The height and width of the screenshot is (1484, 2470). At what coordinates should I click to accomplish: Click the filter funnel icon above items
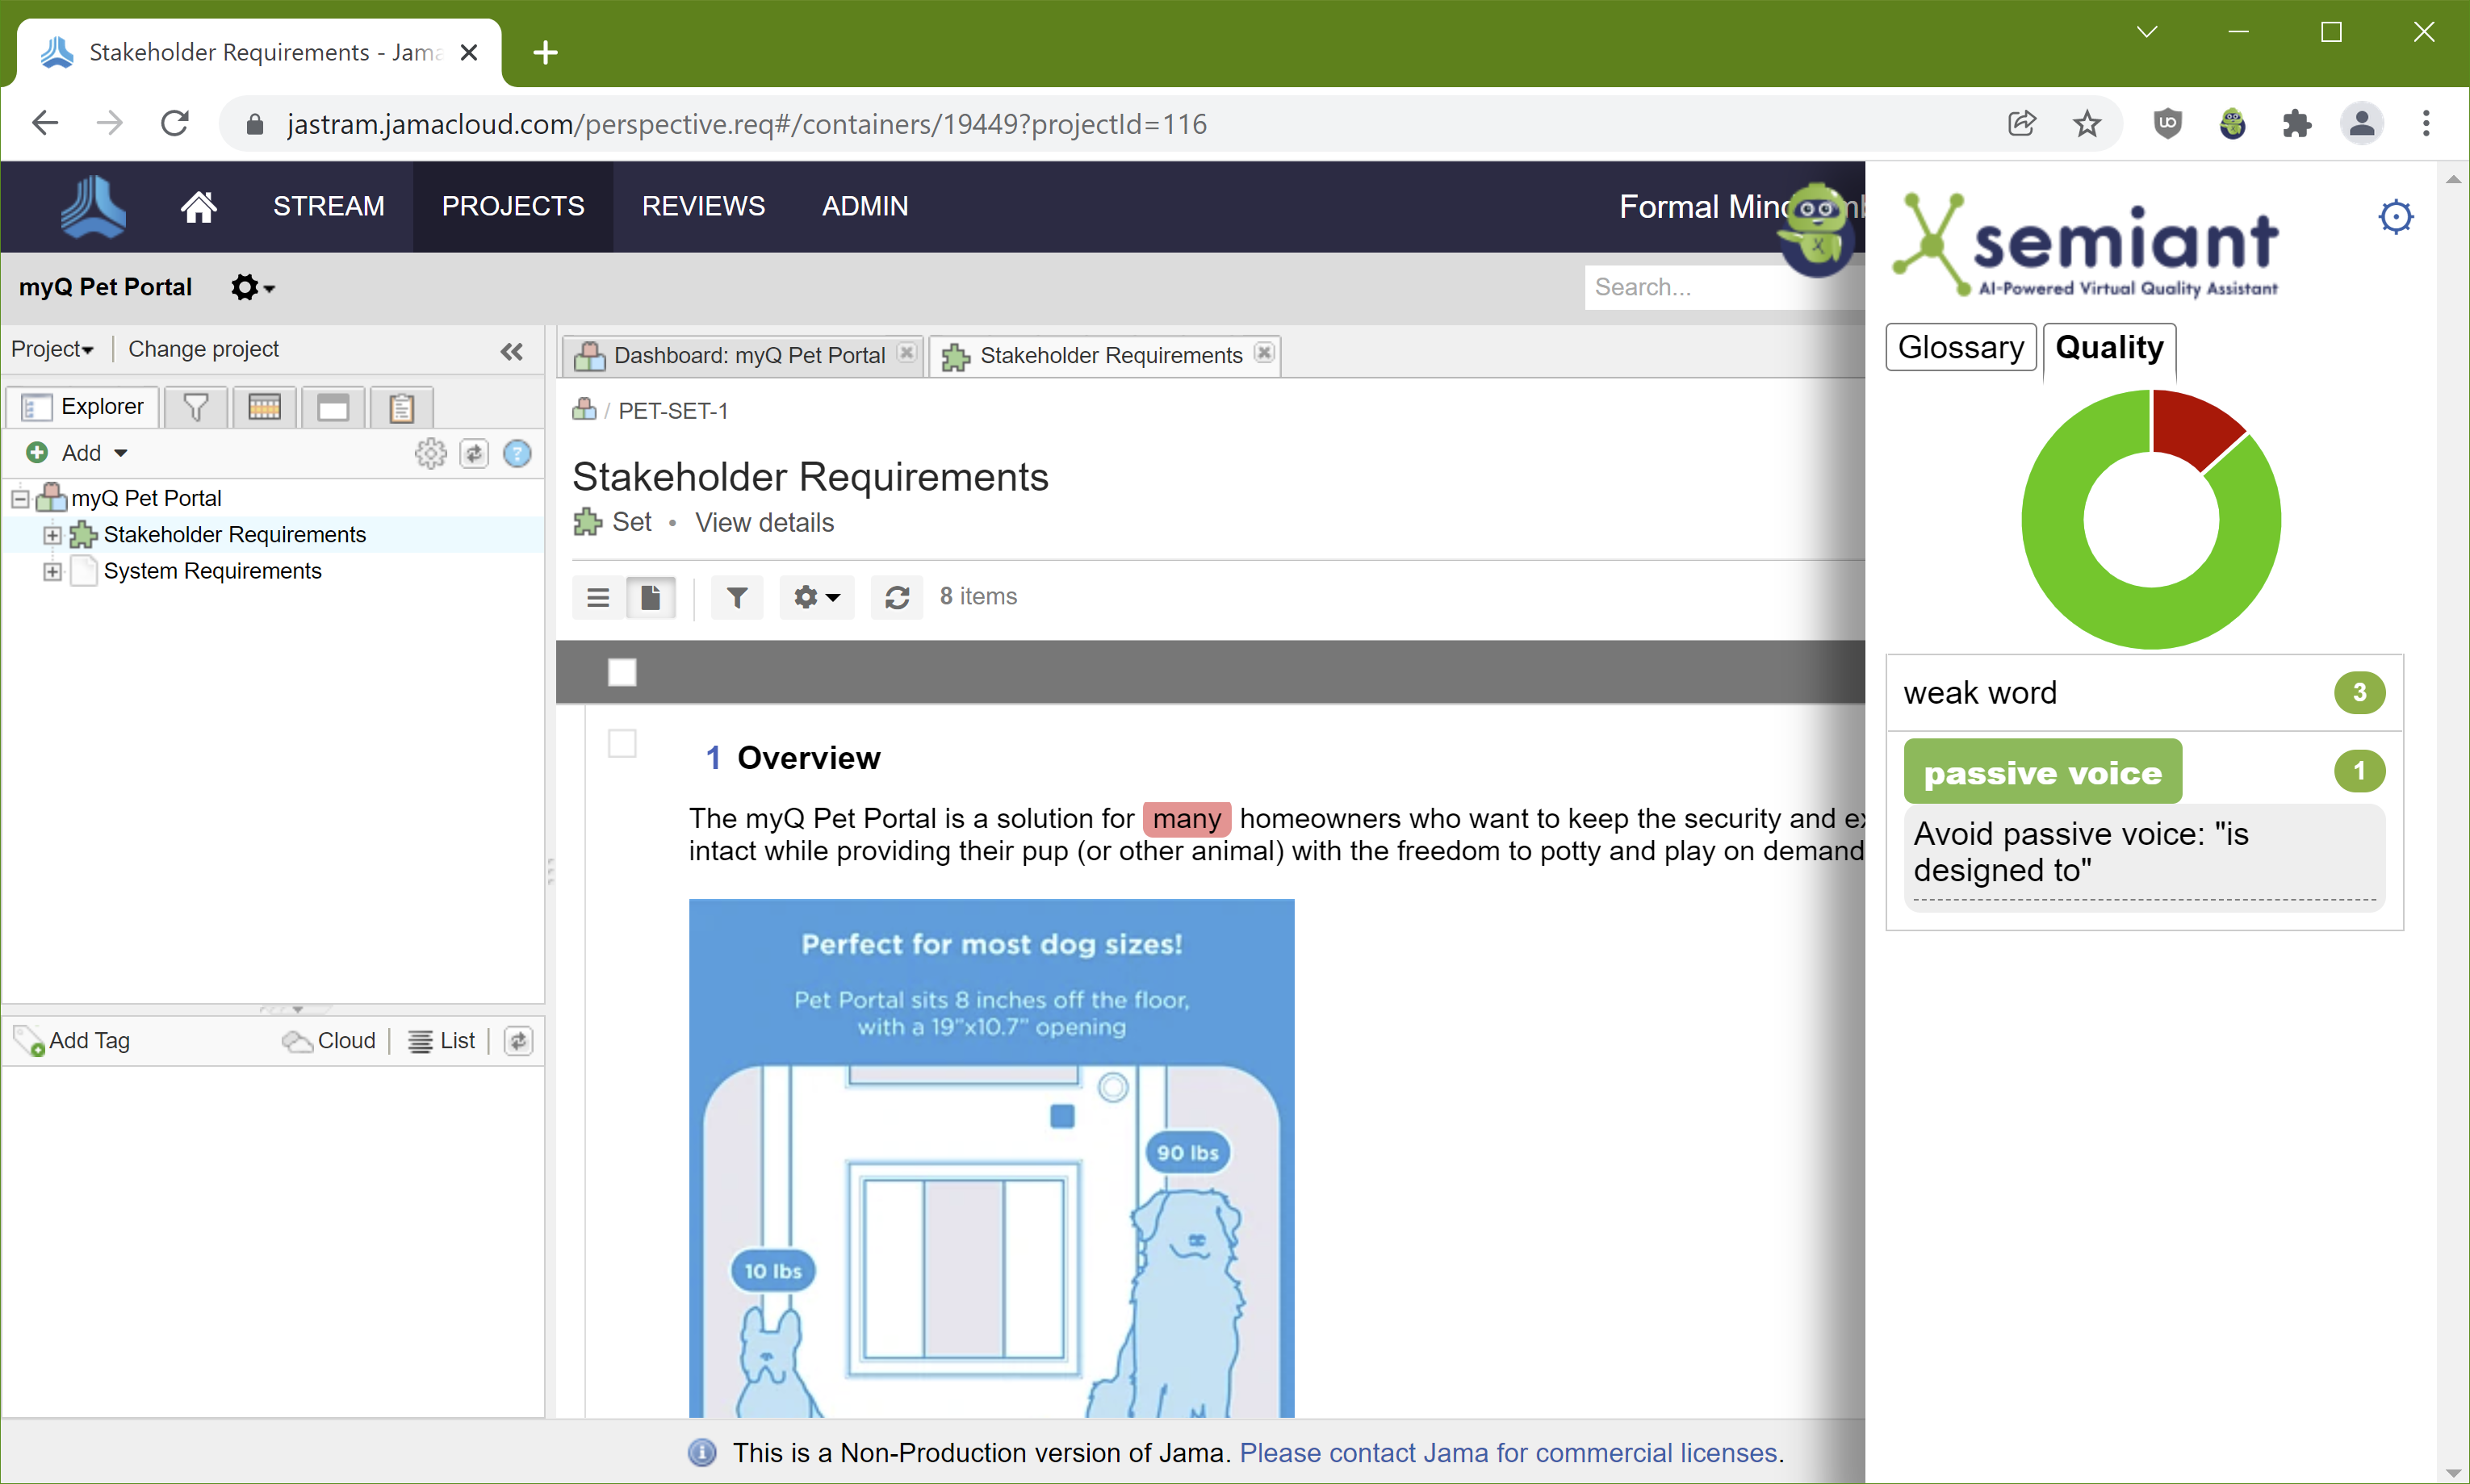(736, 597)
